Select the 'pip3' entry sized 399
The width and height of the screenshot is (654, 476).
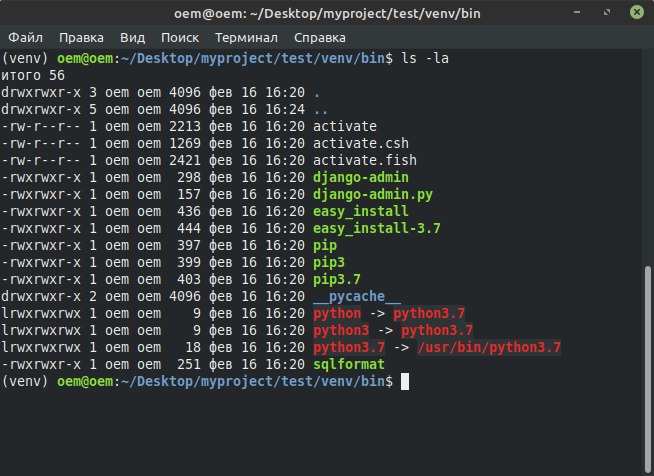pos(329,263)
